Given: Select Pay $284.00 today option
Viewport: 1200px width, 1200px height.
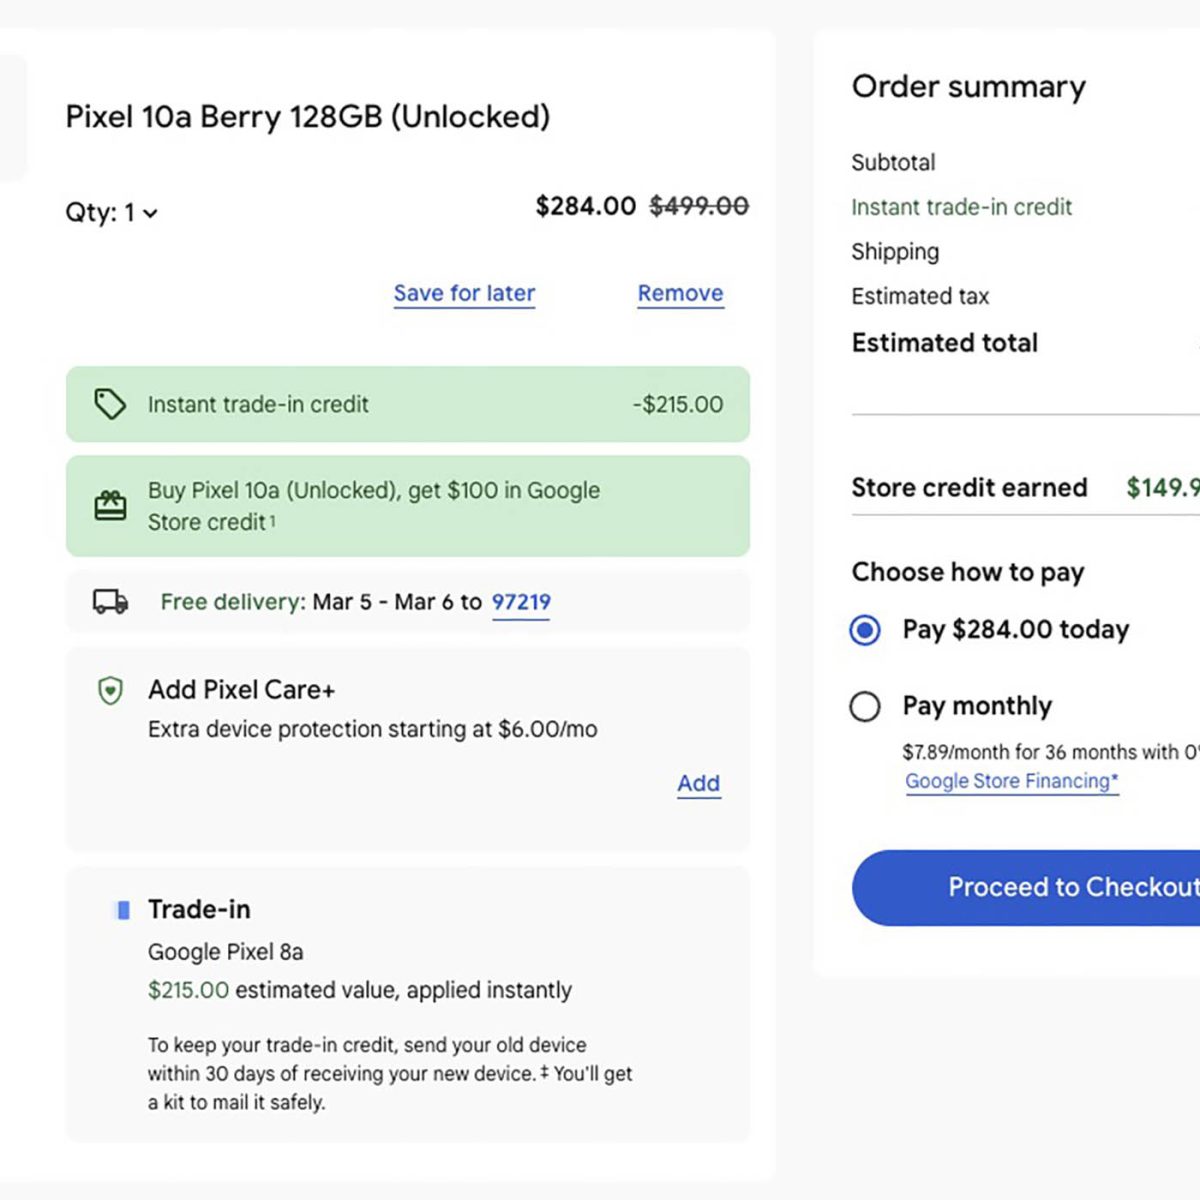Looking at the screenshot, I should pyautogui.click(x=865, y=630).
